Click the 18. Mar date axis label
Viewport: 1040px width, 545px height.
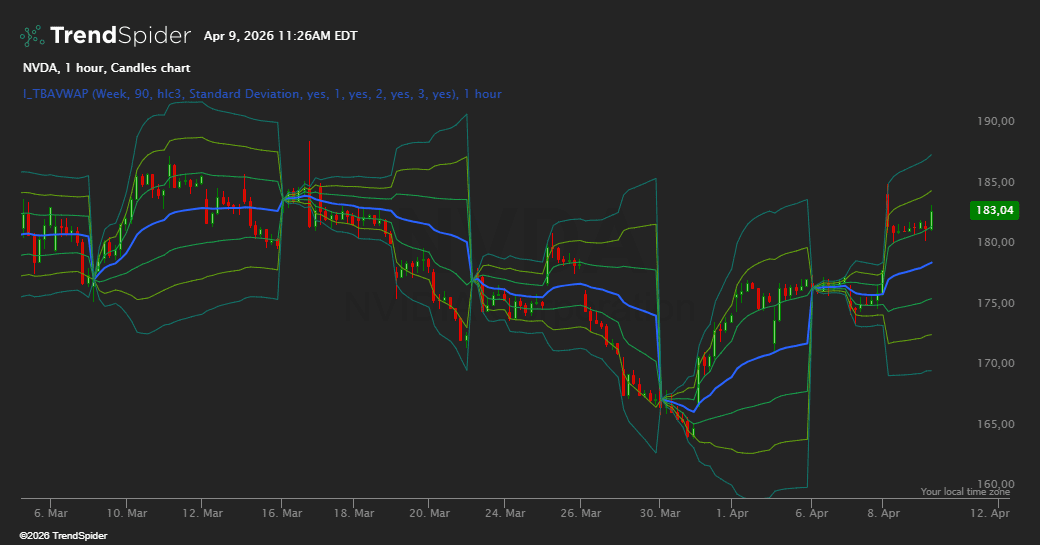tap(354, 513)
